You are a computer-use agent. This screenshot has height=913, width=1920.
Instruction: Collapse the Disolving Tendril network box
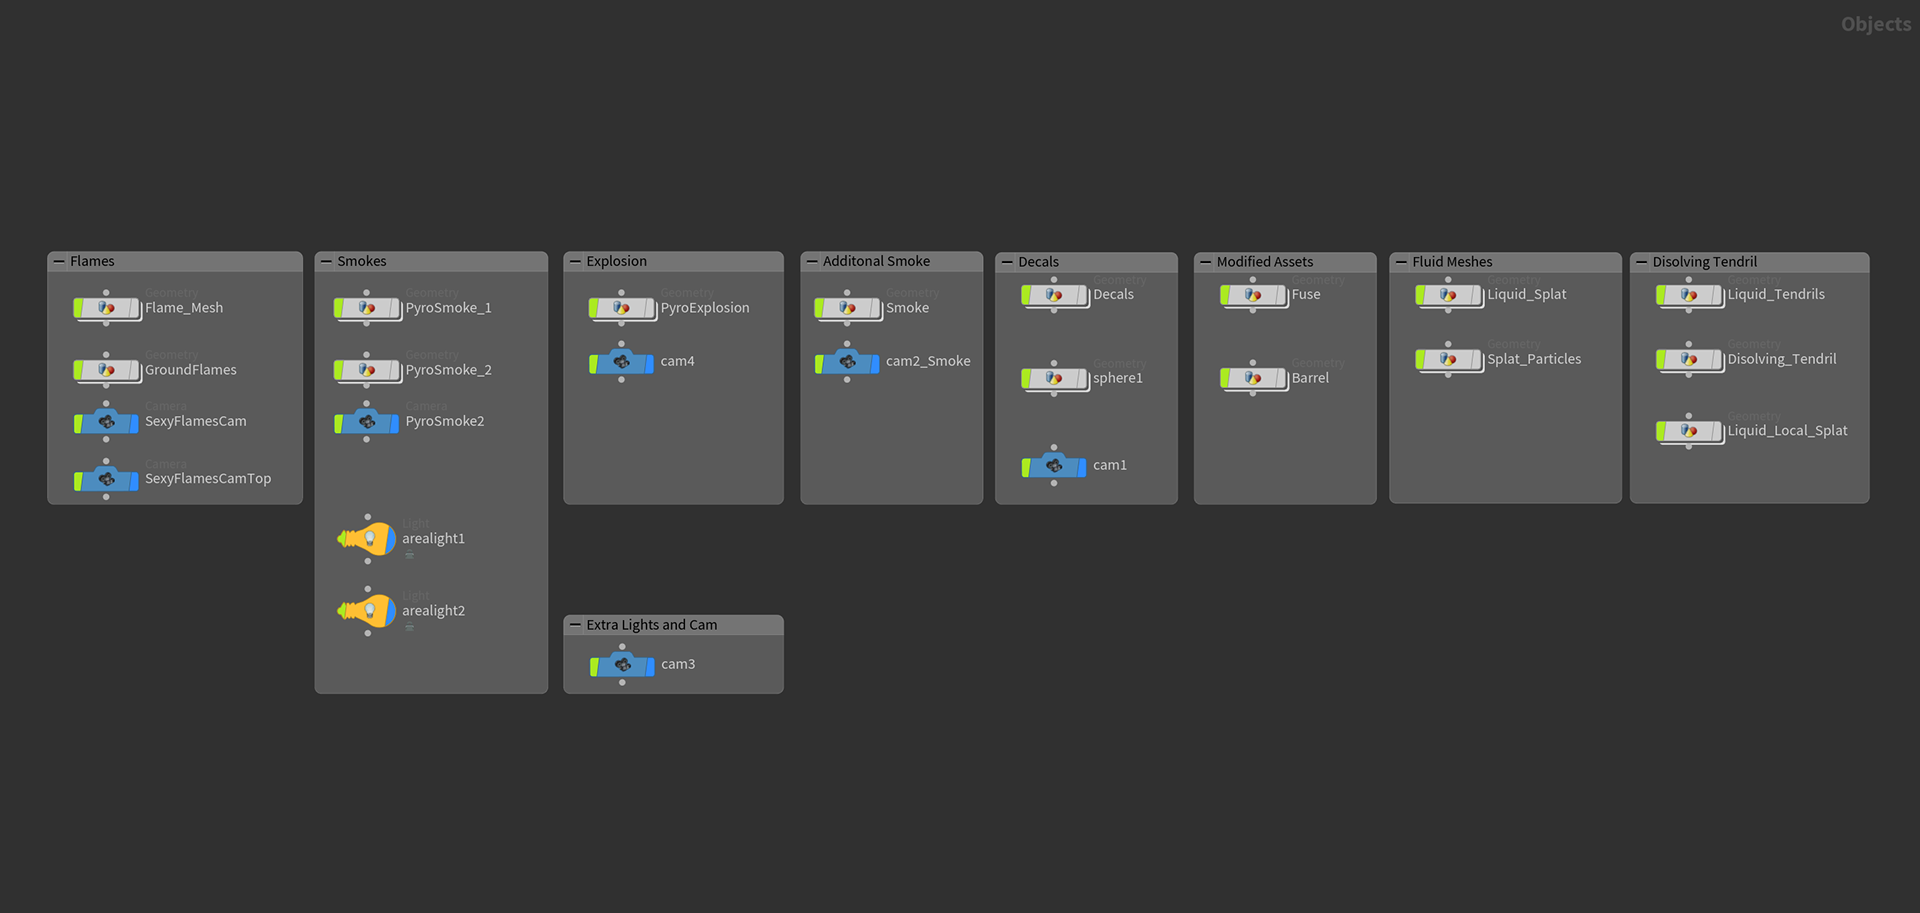point(1641,262)
